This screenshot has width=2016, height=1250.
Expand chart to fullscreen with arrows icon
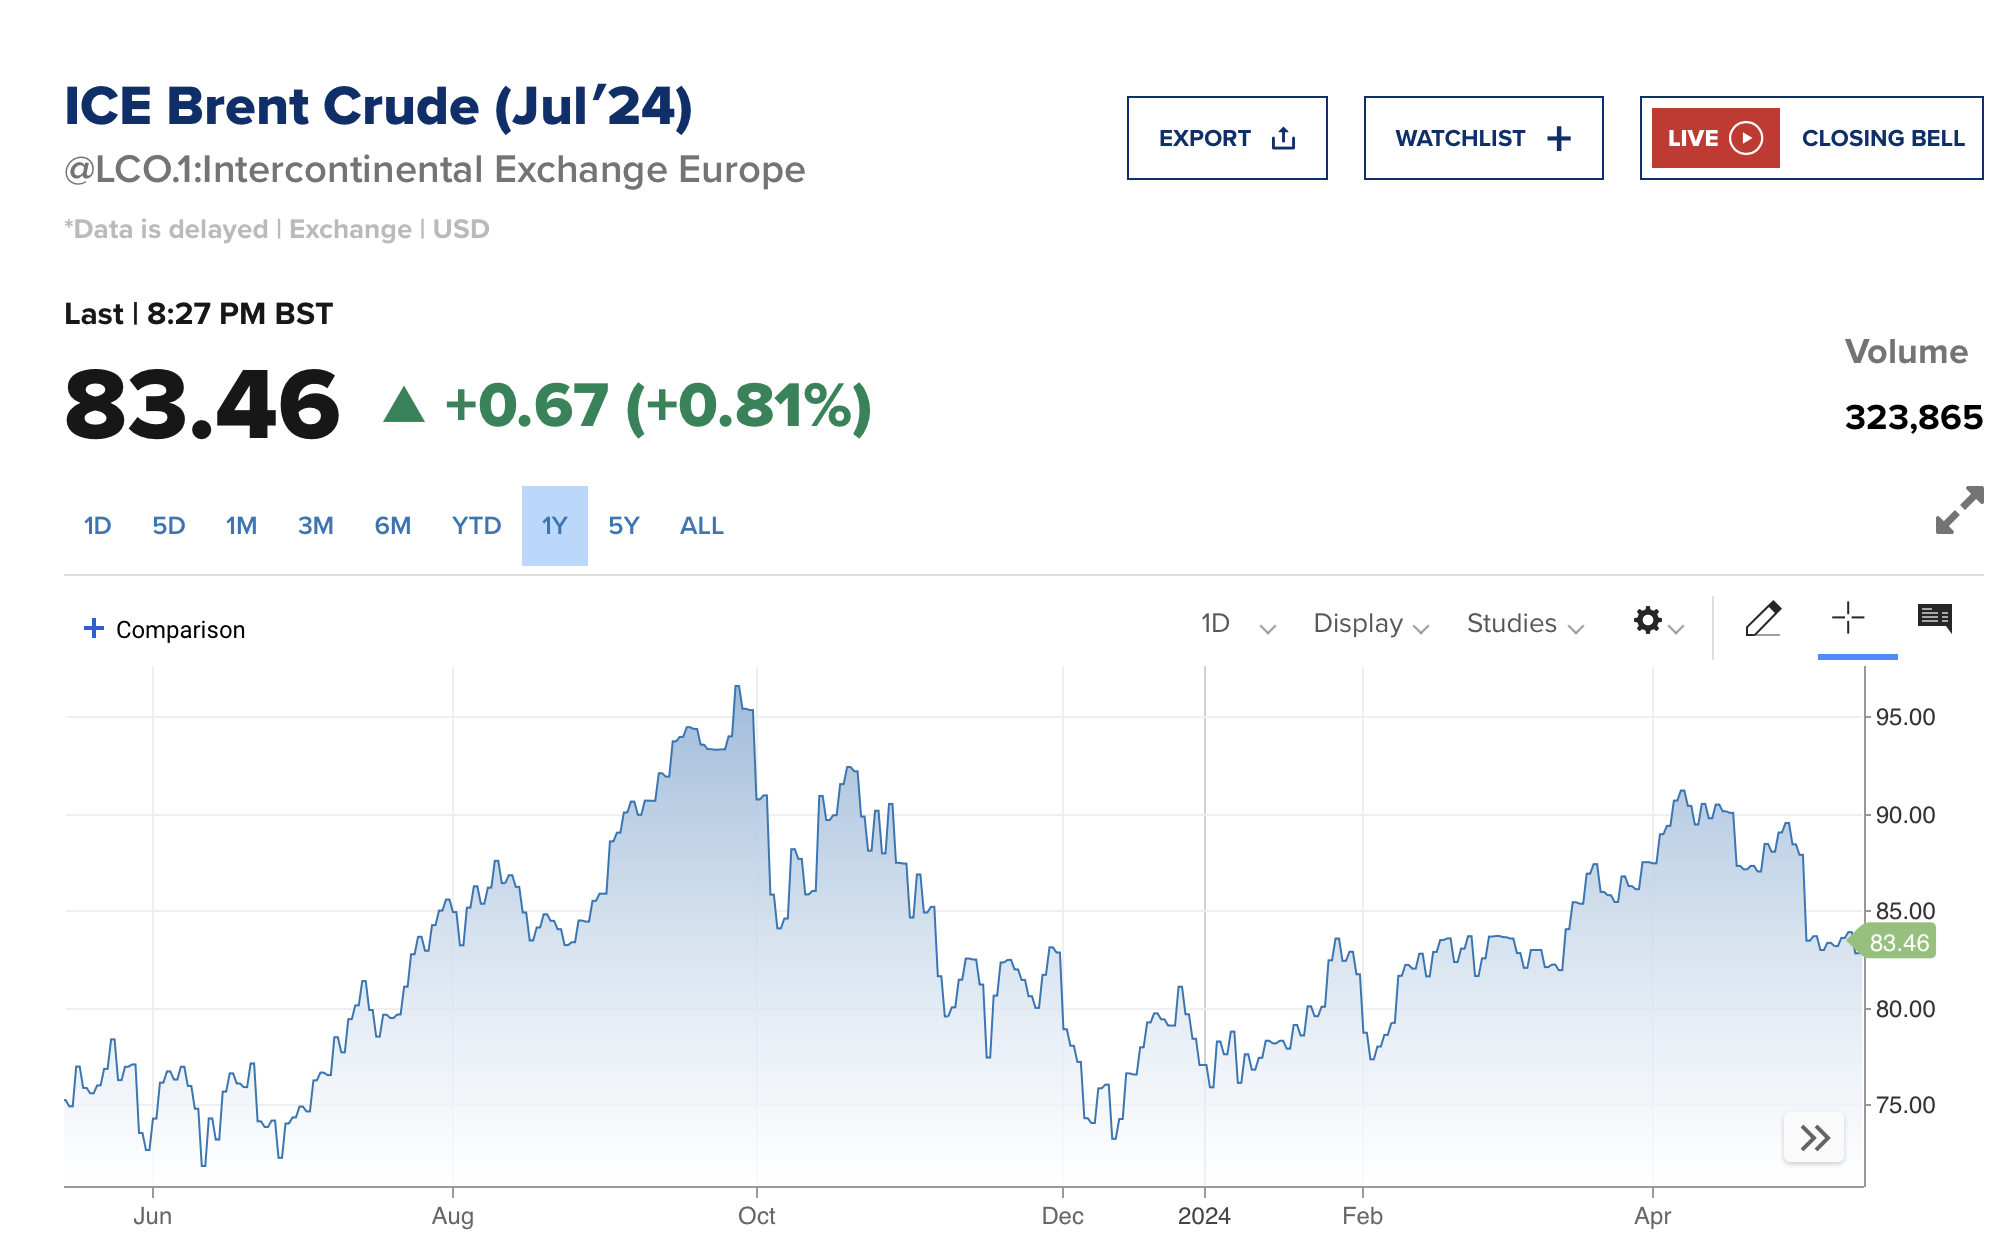pyautogui.click(x=1959, y=510)
